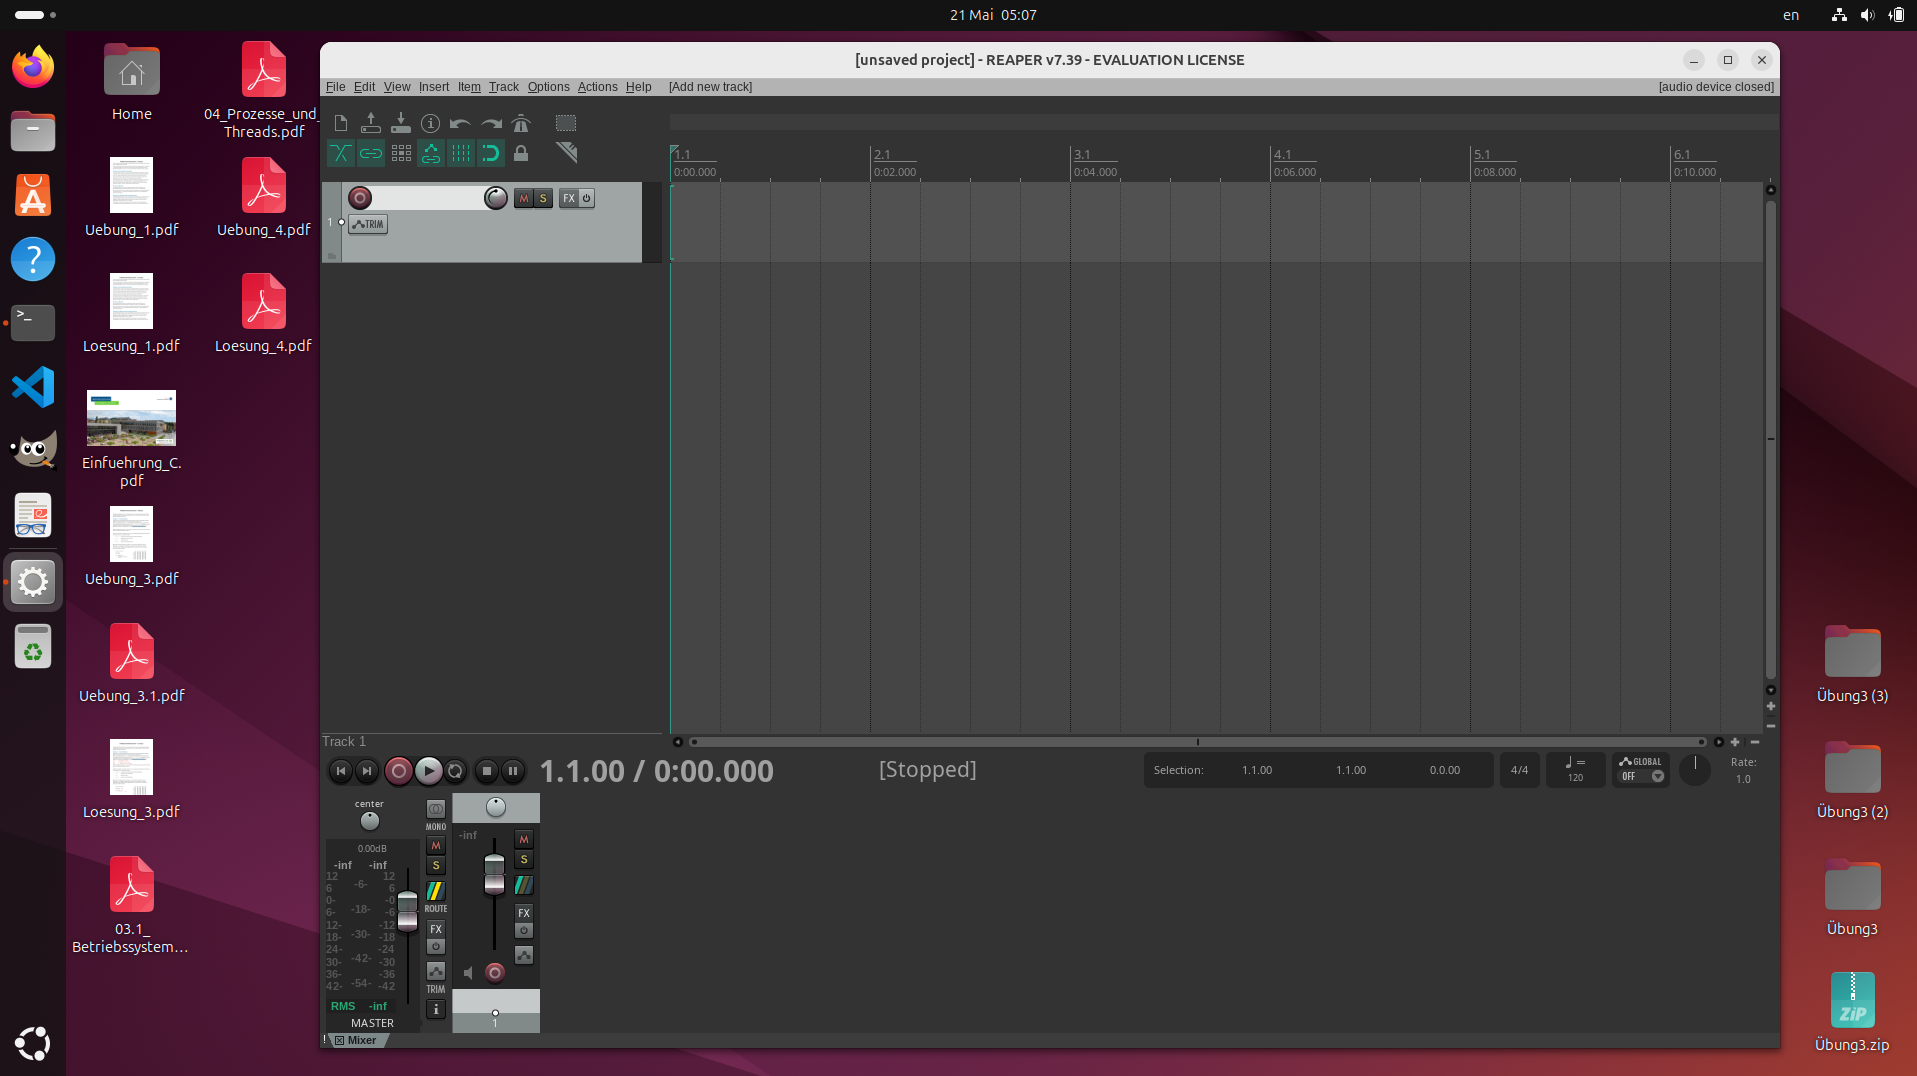
Task: Open the Insert menu
Action: (x=434, y=87)
